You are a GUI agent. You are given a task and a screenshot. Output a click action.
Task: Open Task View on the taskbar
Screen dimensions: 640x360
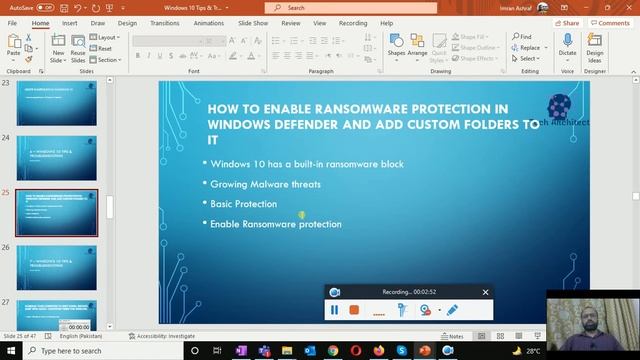(x=217, y=351)
